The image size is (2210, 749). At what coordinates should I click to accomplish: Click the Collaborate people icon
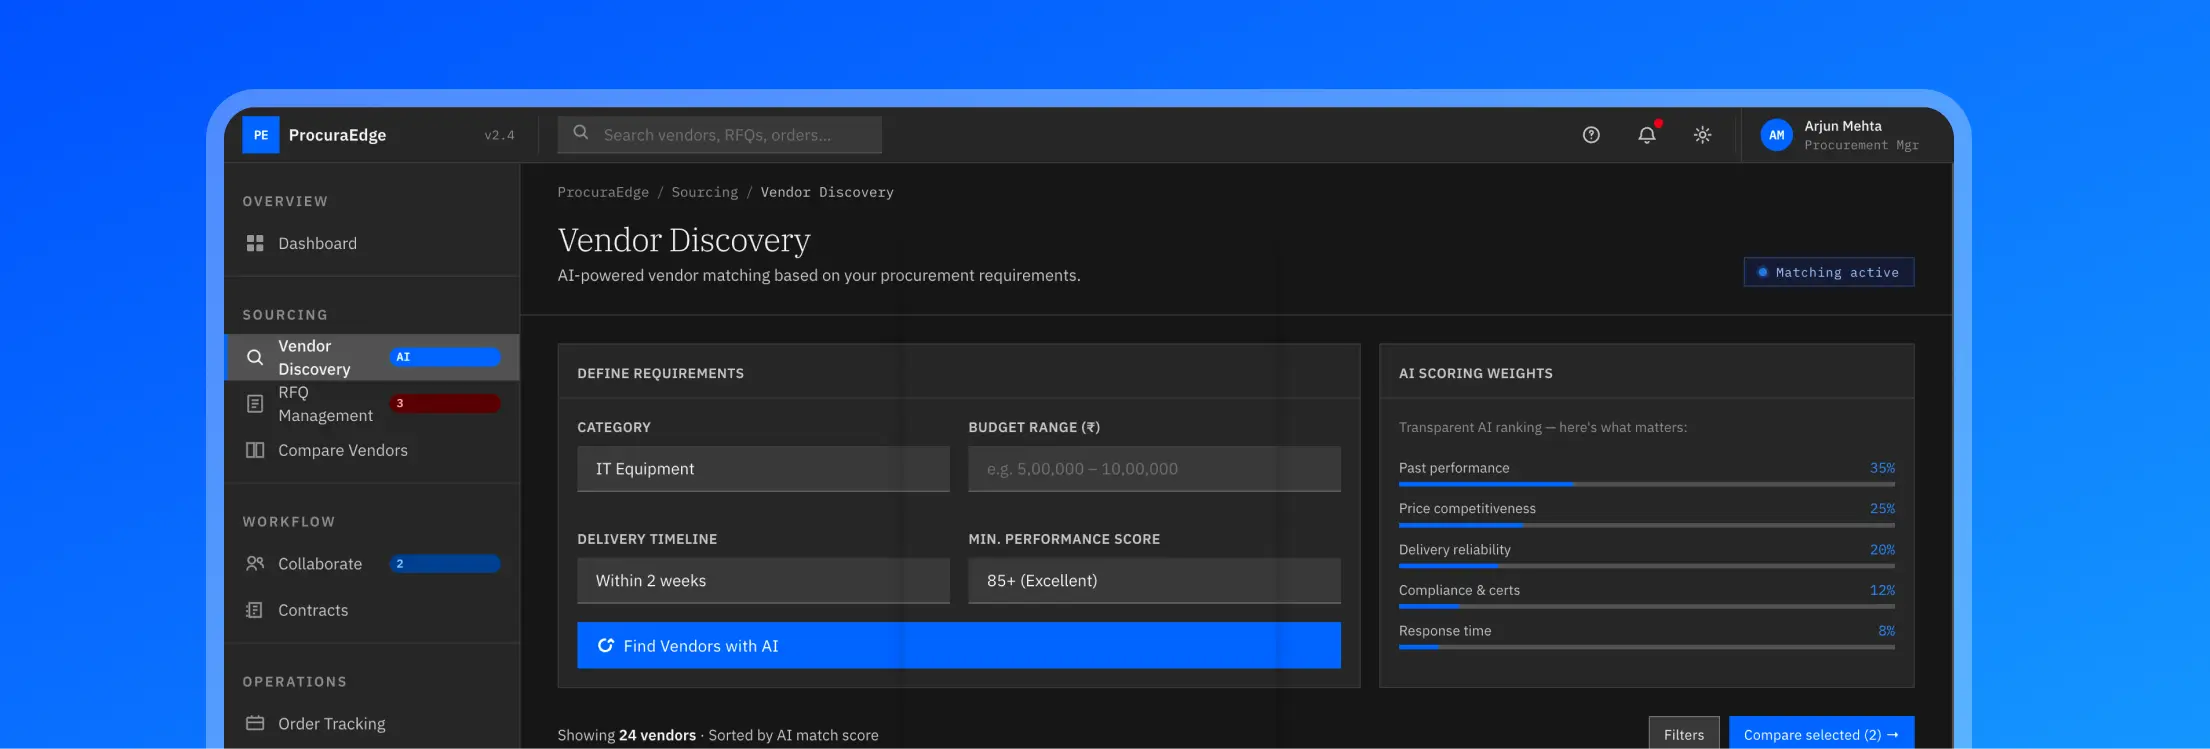(x=255, y=564)
